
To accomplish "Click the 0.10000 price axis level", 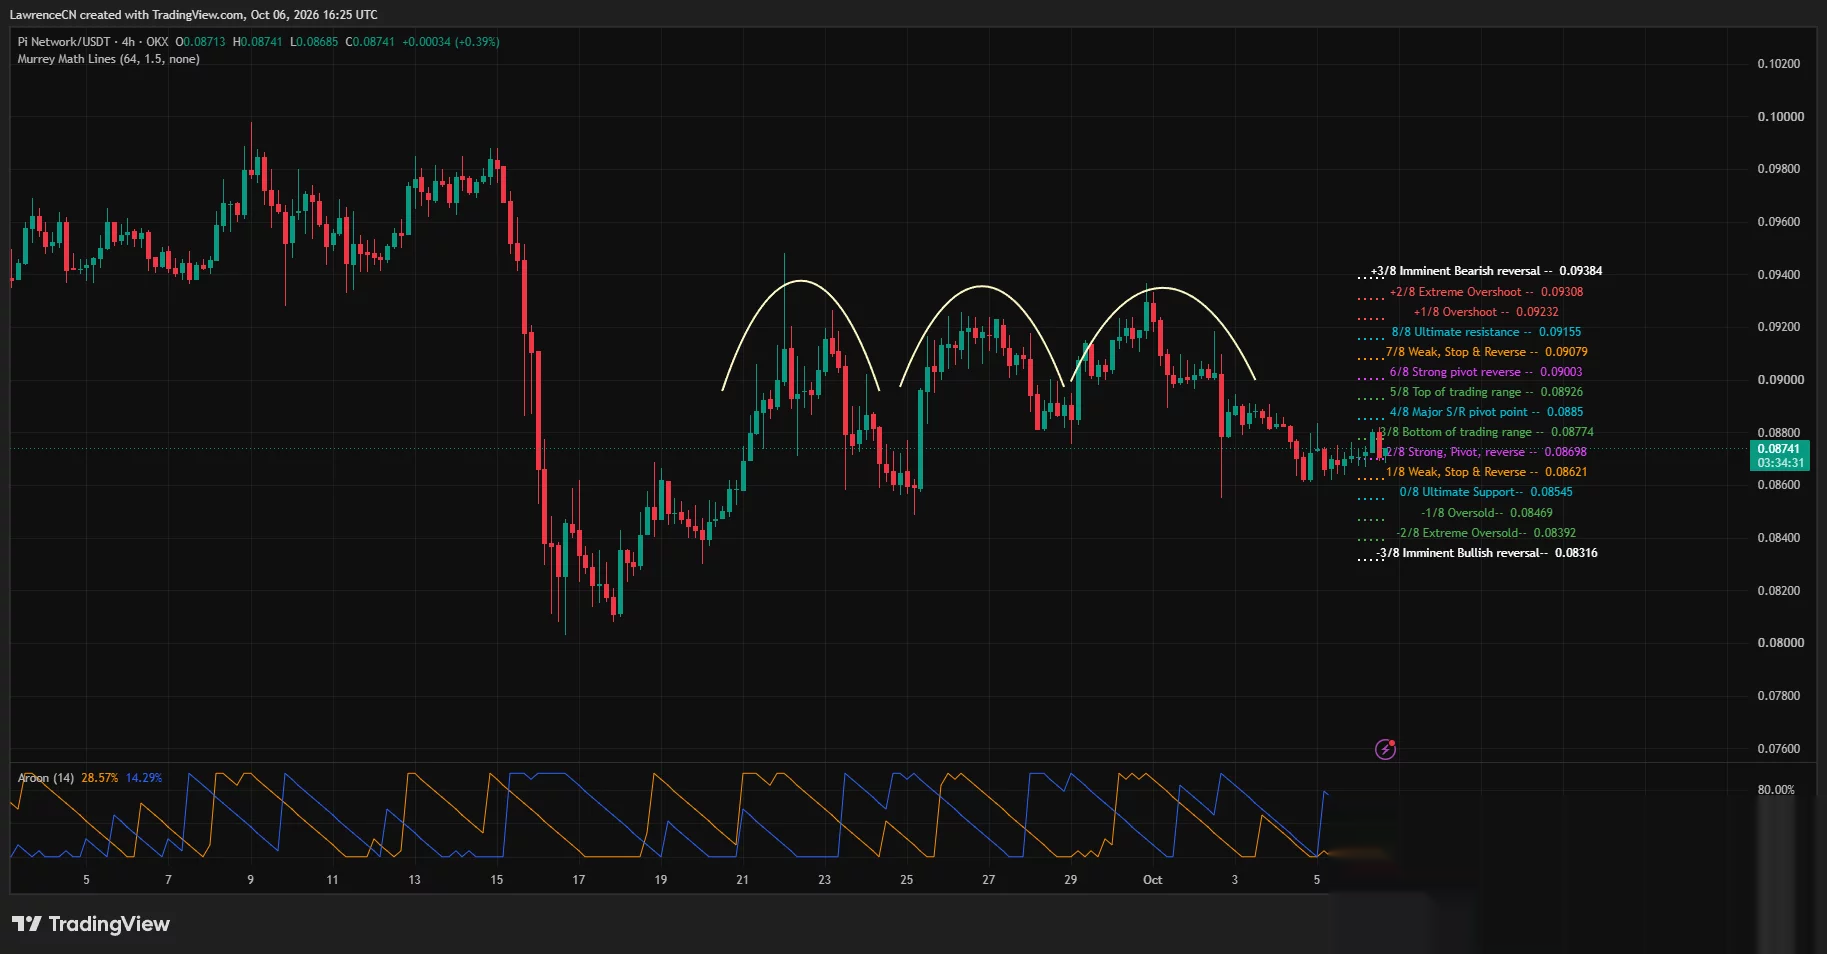I will click(x=1780, y=117).
